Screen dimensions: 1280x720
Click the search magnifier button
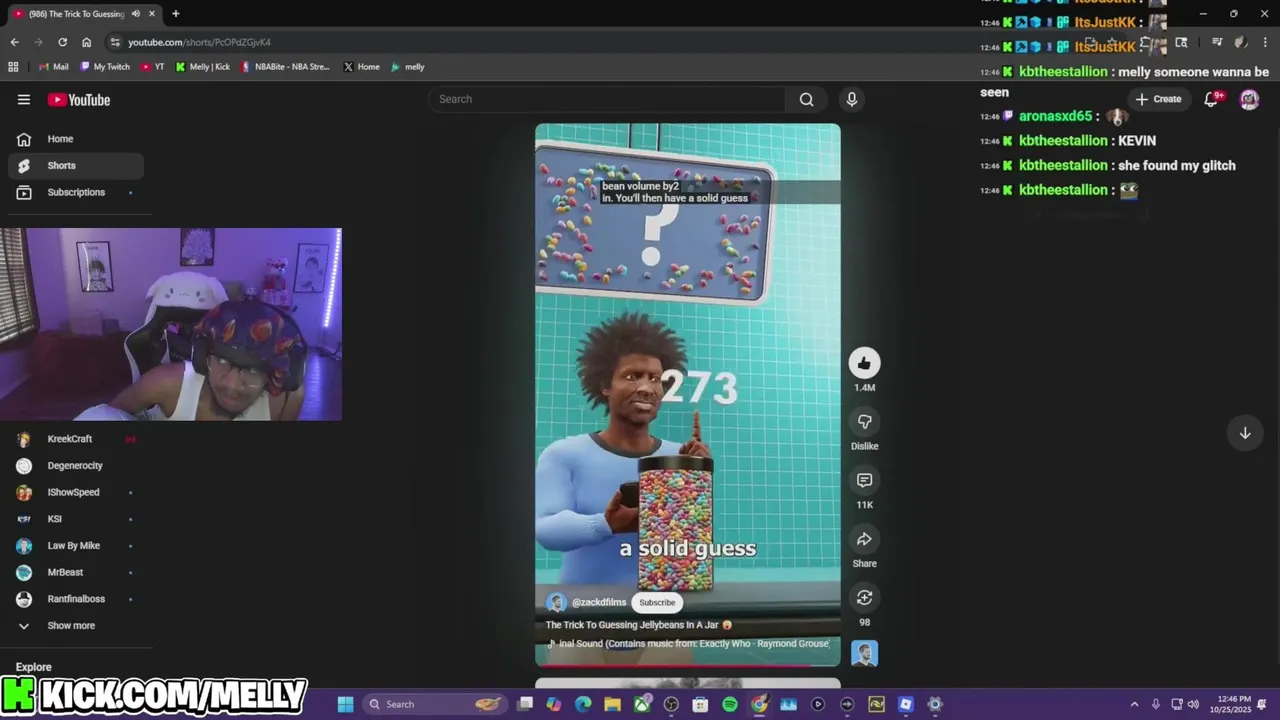point(806,99)
